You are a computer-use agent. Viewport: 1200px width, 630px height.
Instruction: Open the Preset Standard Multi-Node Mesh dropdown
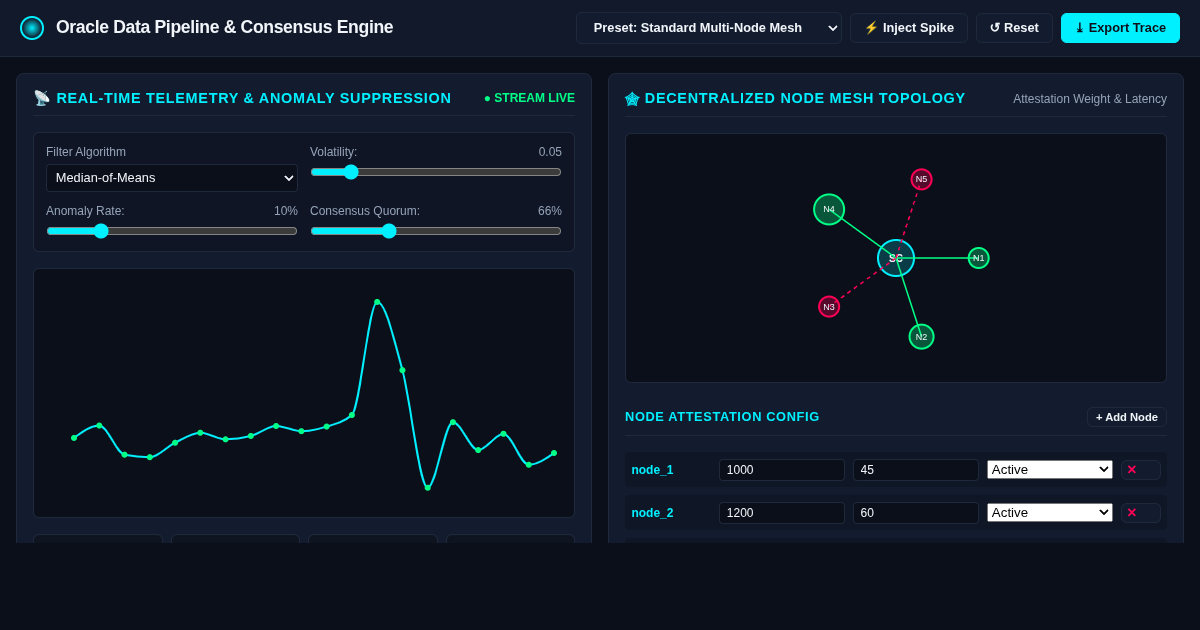[709, 28]
